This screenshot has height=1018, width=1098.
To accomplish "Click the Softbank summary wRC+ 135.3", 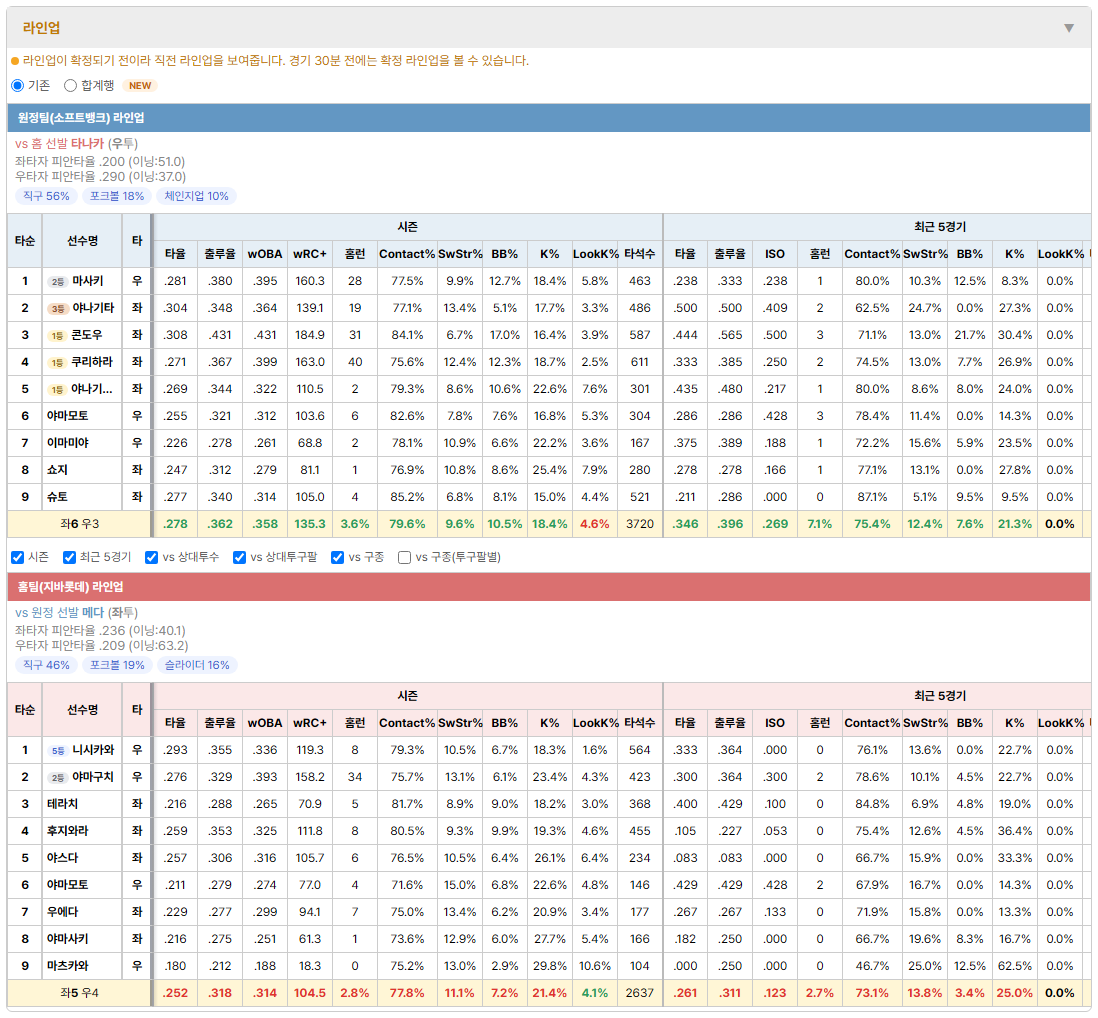I will (x=310, y=524).
